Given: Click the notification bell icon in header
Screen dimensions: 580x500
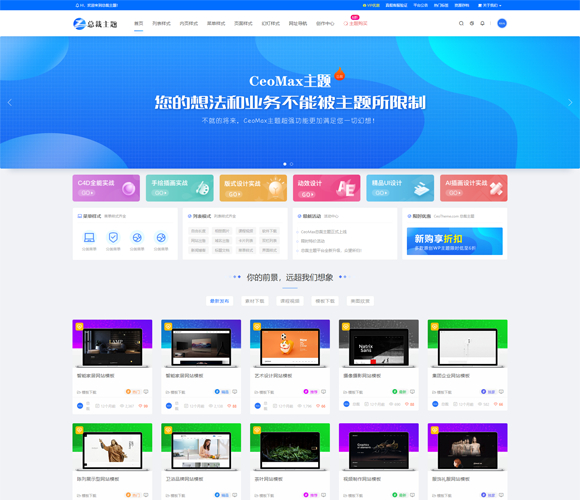Looking at the screenshot, I should (x=482, y=23).
